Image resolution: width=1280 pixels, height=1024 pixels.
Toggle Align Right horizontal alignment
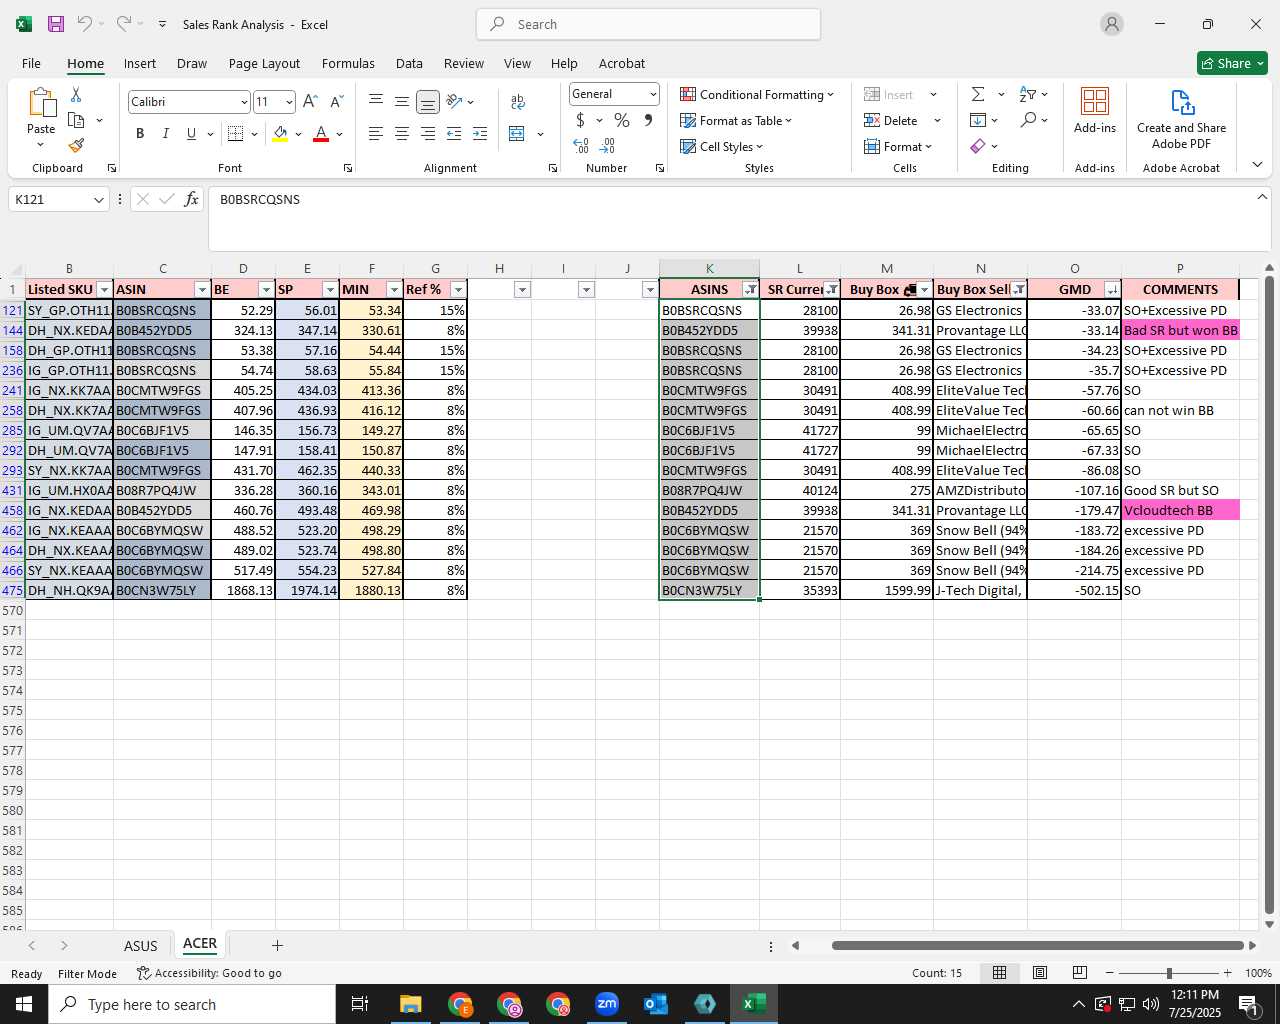[428, 133]
